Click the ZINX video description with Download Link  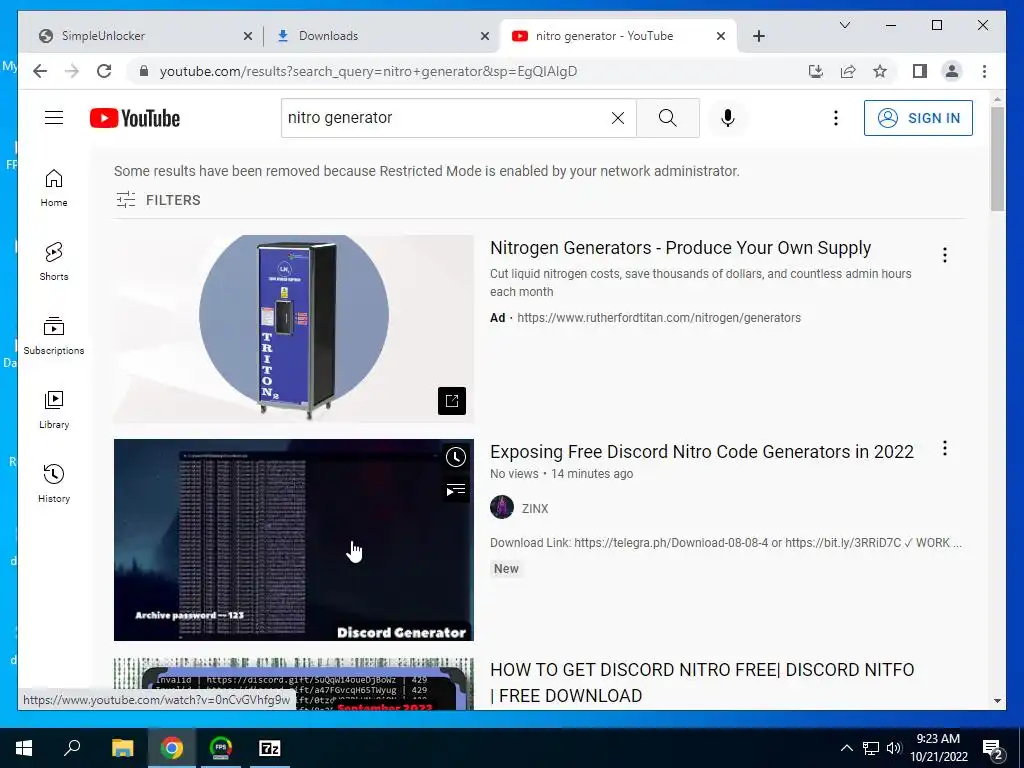(x=726, y=543)
